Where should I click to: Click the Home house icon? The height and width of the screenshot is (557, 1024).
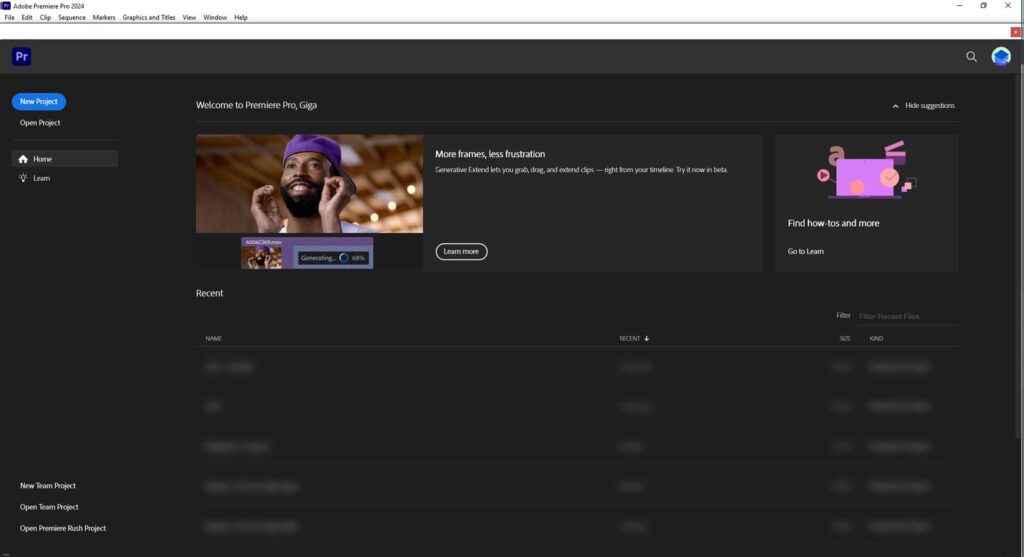(x=23, y=159)
